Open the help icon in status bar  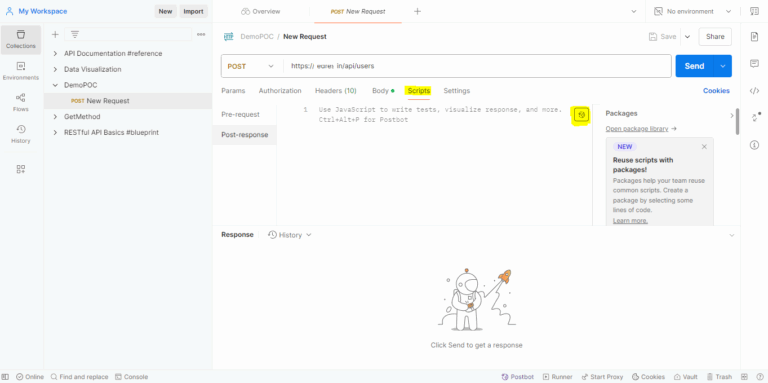(759, 377)
